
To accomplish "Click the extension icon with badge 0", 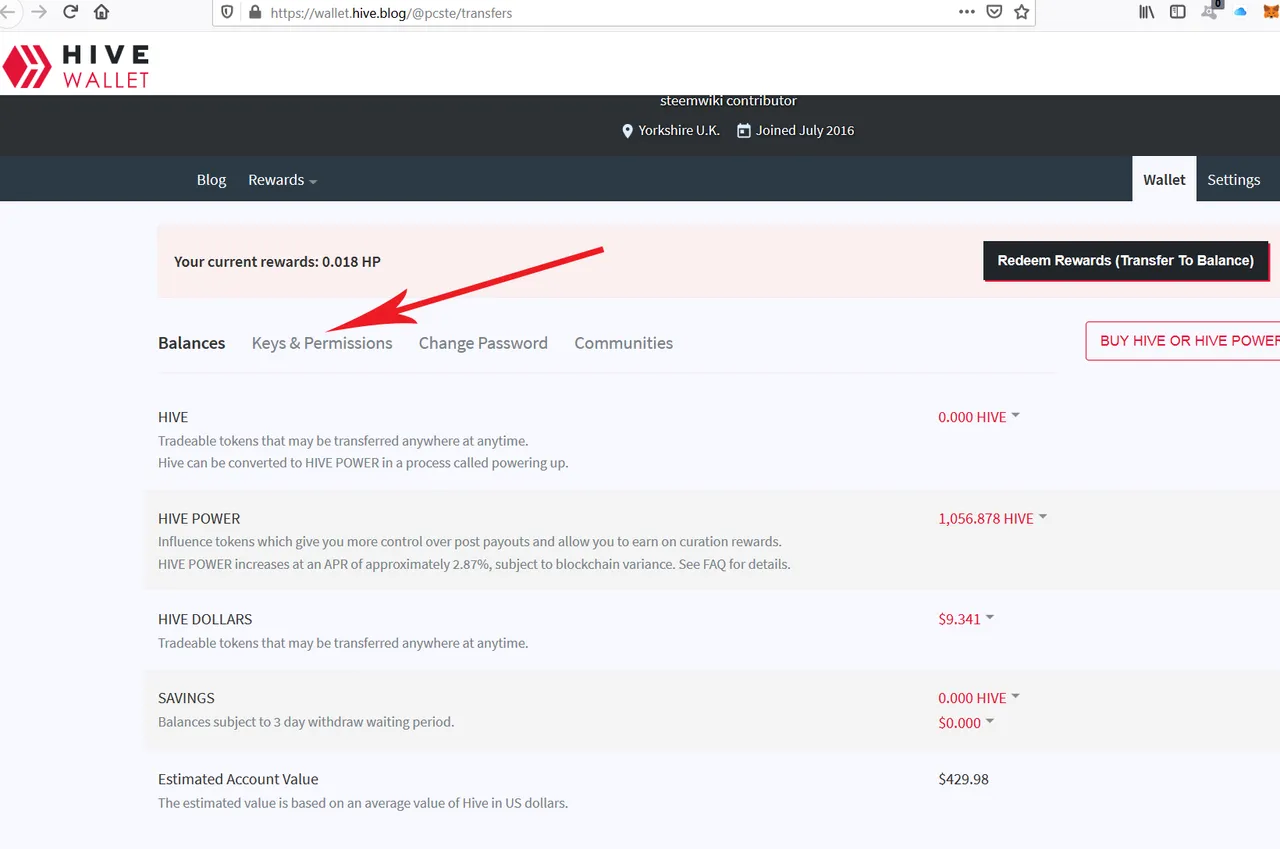I will (x=1210, y=10).
